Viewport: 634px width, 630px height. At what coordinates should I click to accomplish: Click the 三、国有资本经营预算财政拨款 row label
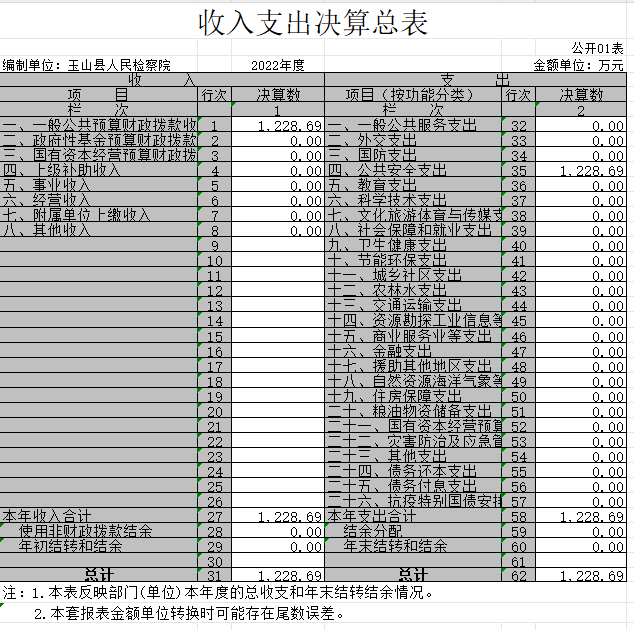coord(99,155)
